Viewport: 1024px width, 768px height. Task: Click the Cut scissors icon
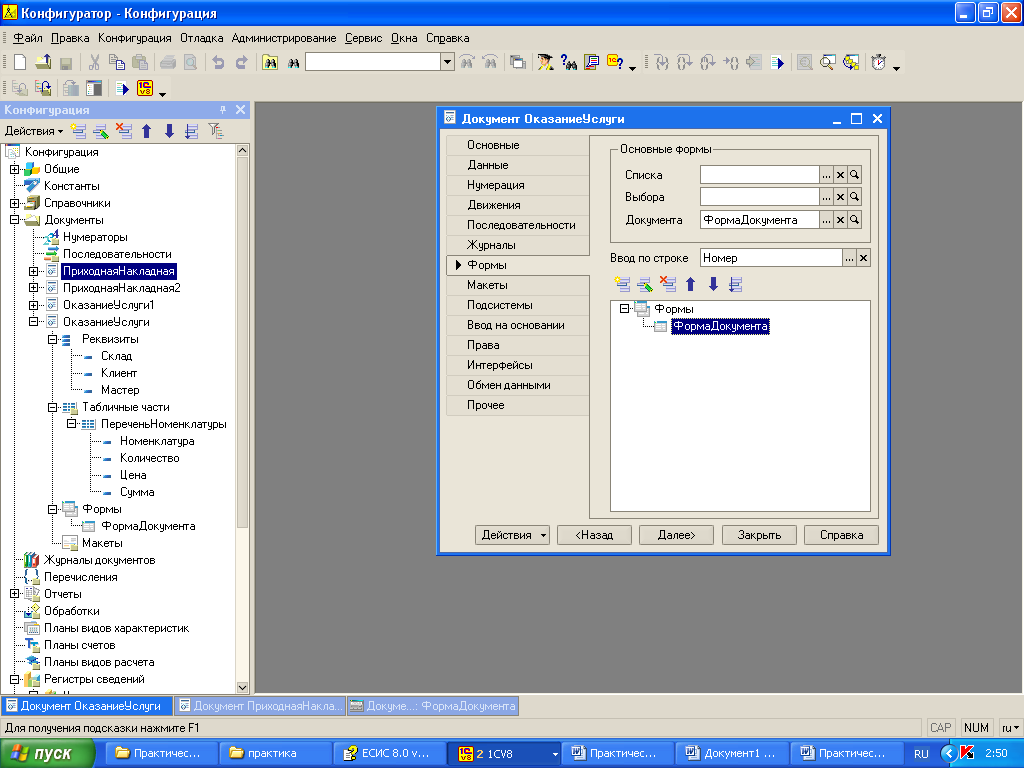(x=95, y=62)
